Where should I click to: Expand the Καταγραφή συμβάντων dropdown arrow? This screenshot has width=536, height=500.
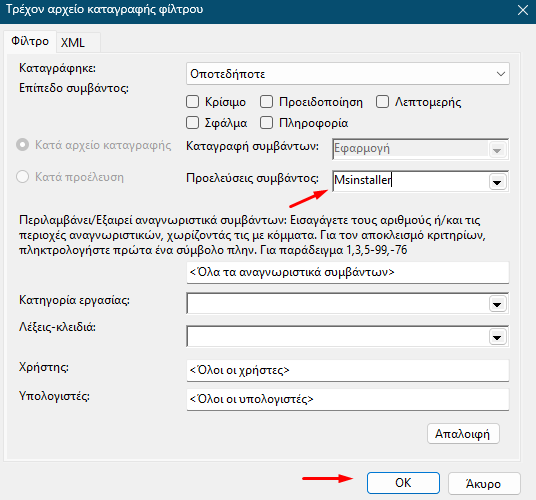[497, 150]
